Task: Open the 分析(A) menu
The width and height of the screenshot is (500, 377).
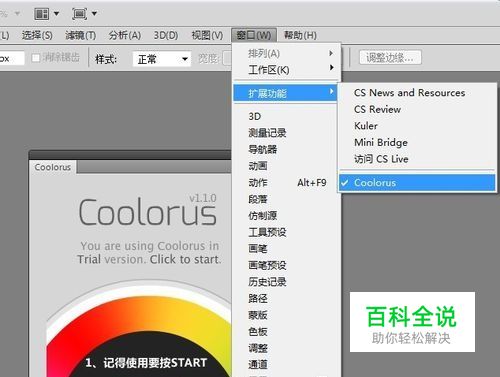Action: [125, 35]
